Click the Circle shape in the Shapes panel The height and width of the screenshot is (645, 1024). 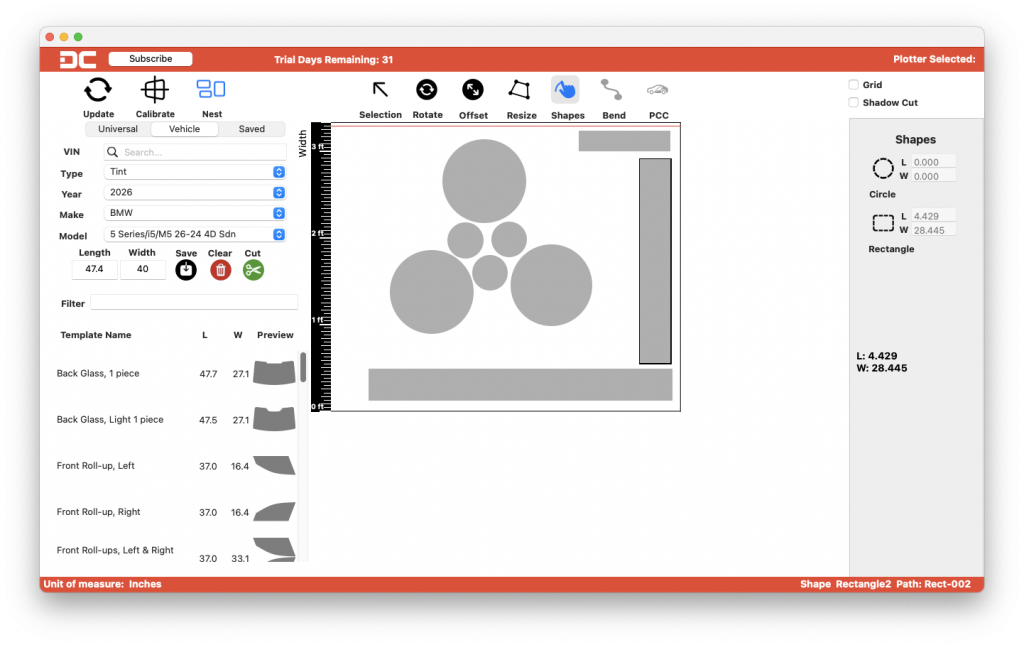tap(883, 168)
